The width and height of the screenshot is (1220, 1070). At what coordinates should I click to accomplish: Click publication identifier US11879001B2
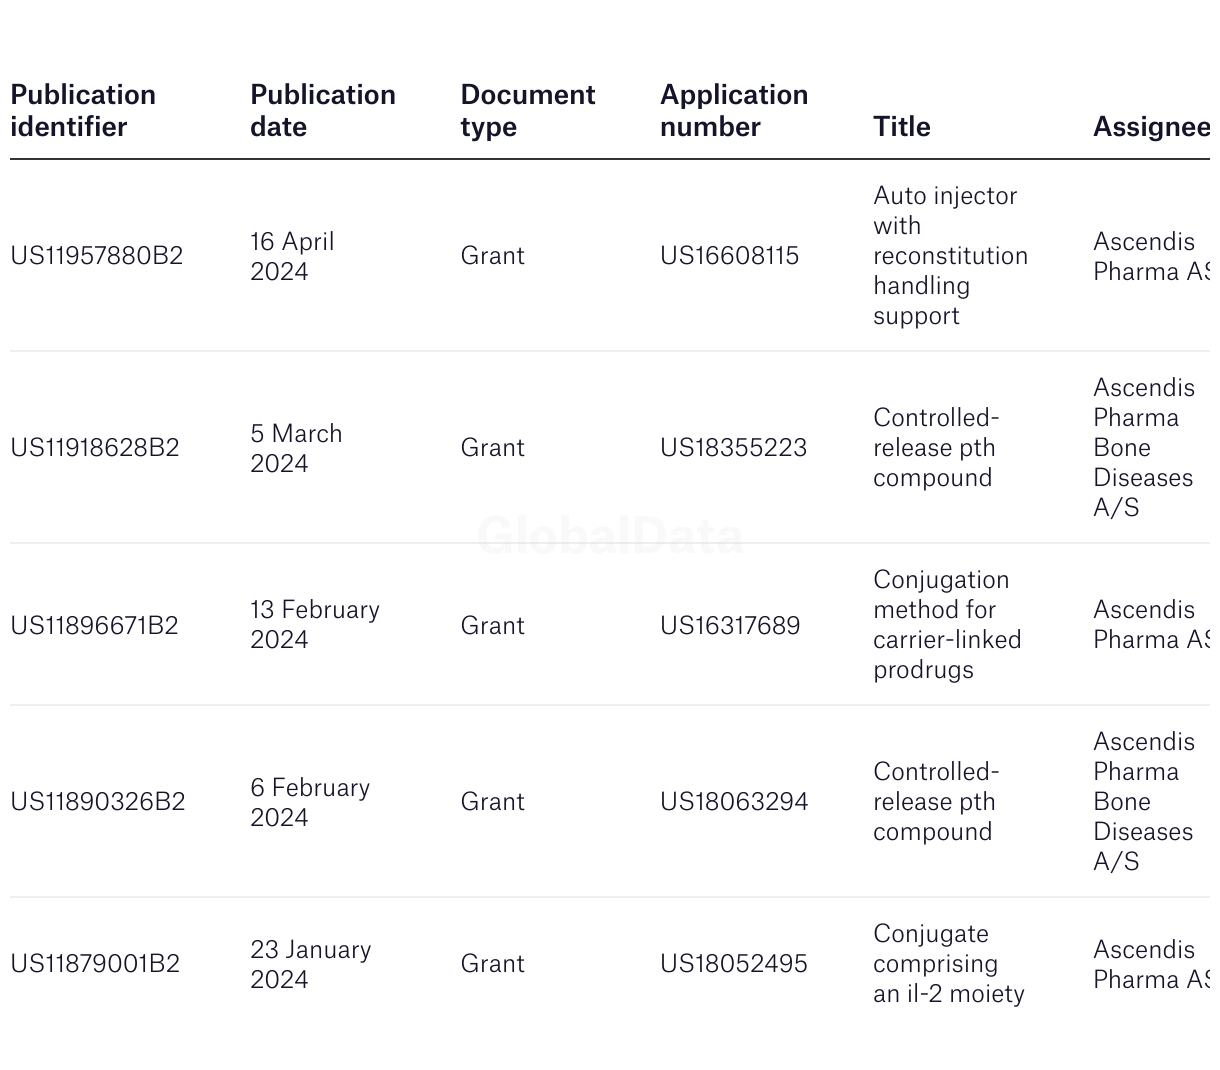(95, 964)
